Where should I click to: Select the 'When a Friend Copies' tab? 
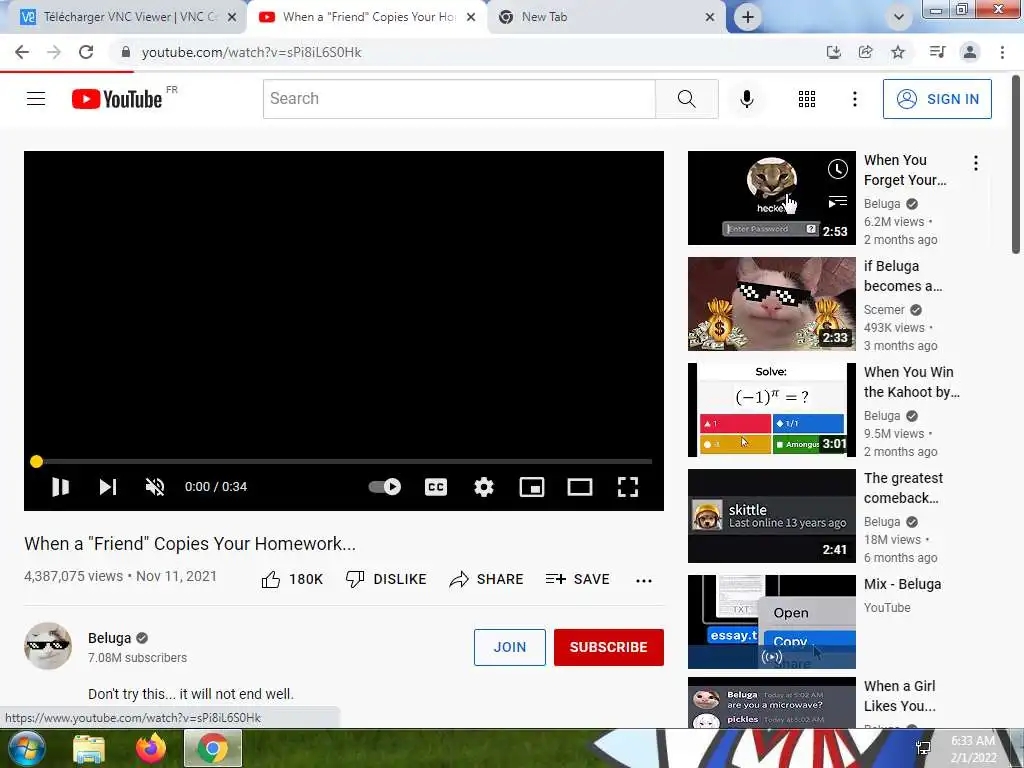[368, 17]
